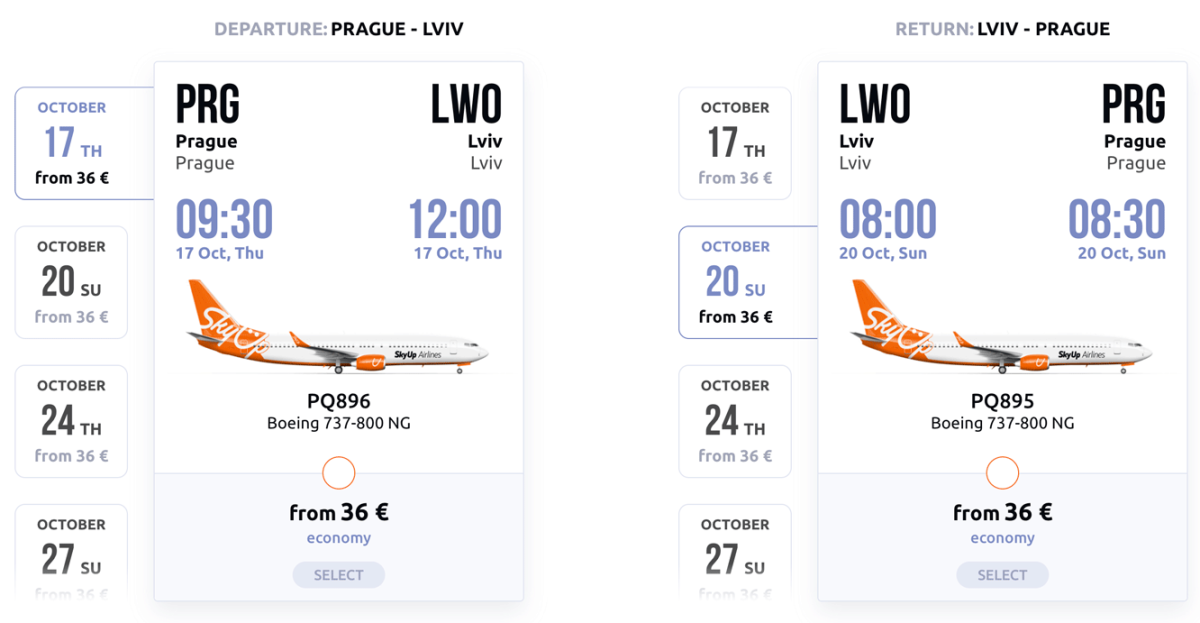Select October 27 departure date card
This screenshot has width=1200, height=623.
tap(72, 555)
